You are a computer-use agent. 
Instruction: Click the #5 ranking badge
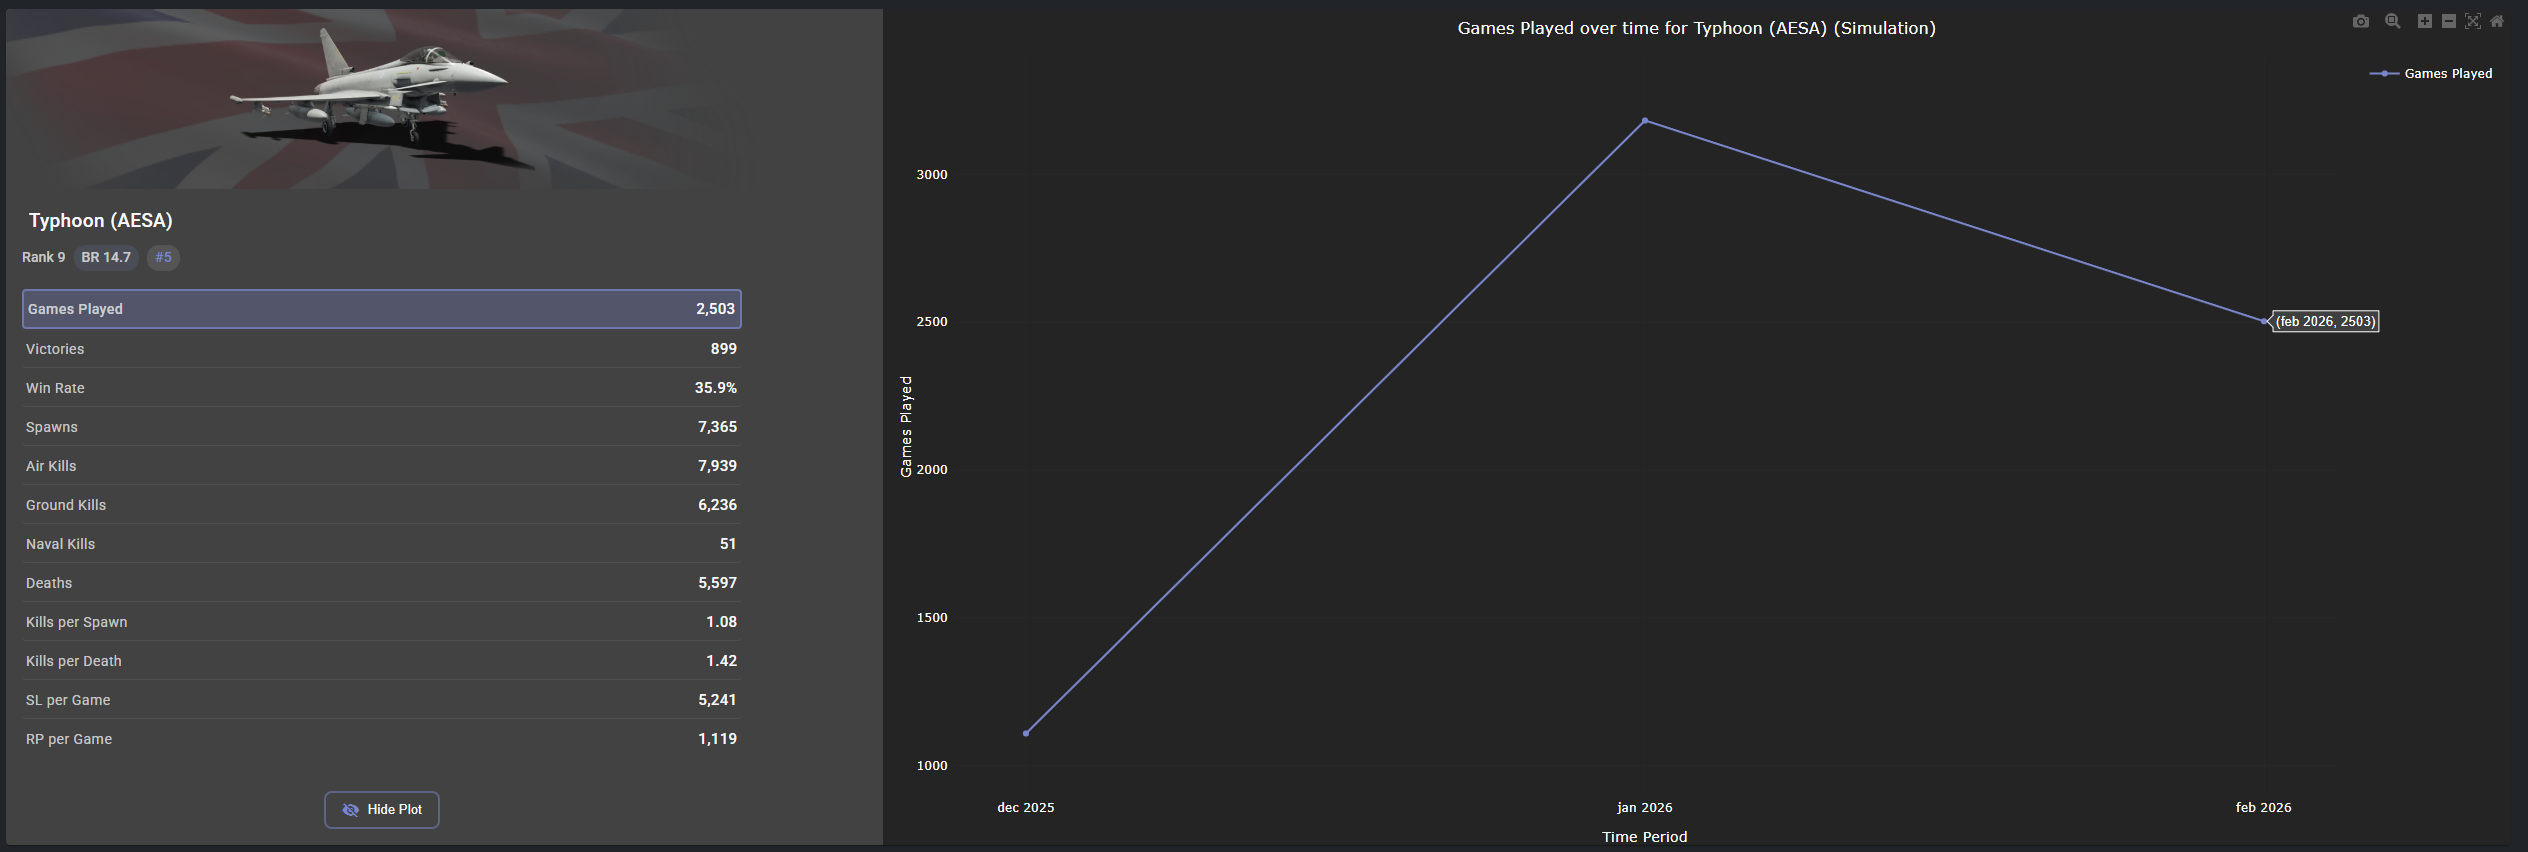point(163,257)
